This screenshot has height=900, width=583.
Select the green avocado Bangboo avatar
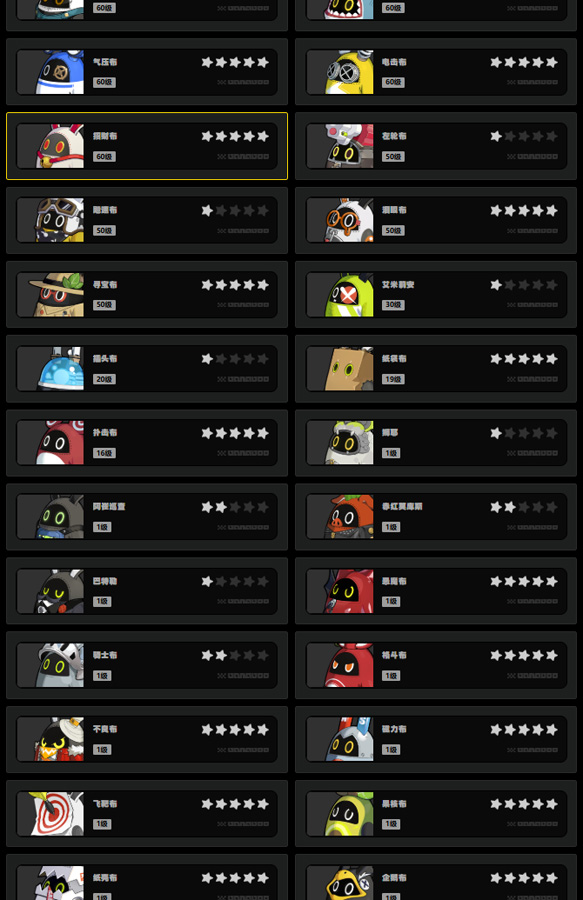(349, 813)
